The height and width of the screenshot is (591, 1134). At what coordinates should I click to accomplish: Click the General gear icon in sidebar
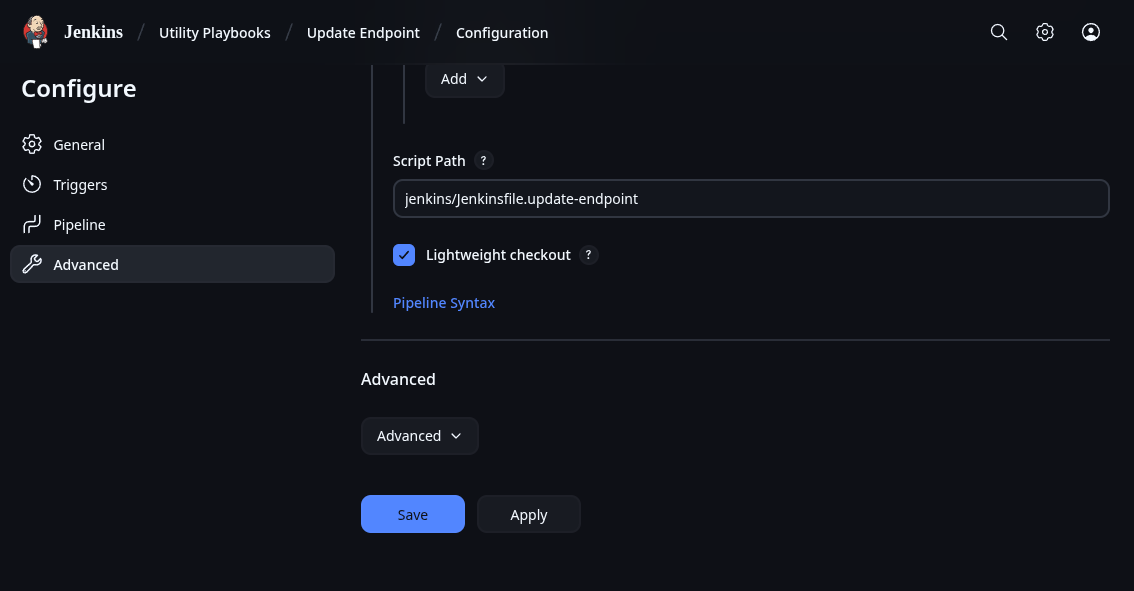pos(32,145)
